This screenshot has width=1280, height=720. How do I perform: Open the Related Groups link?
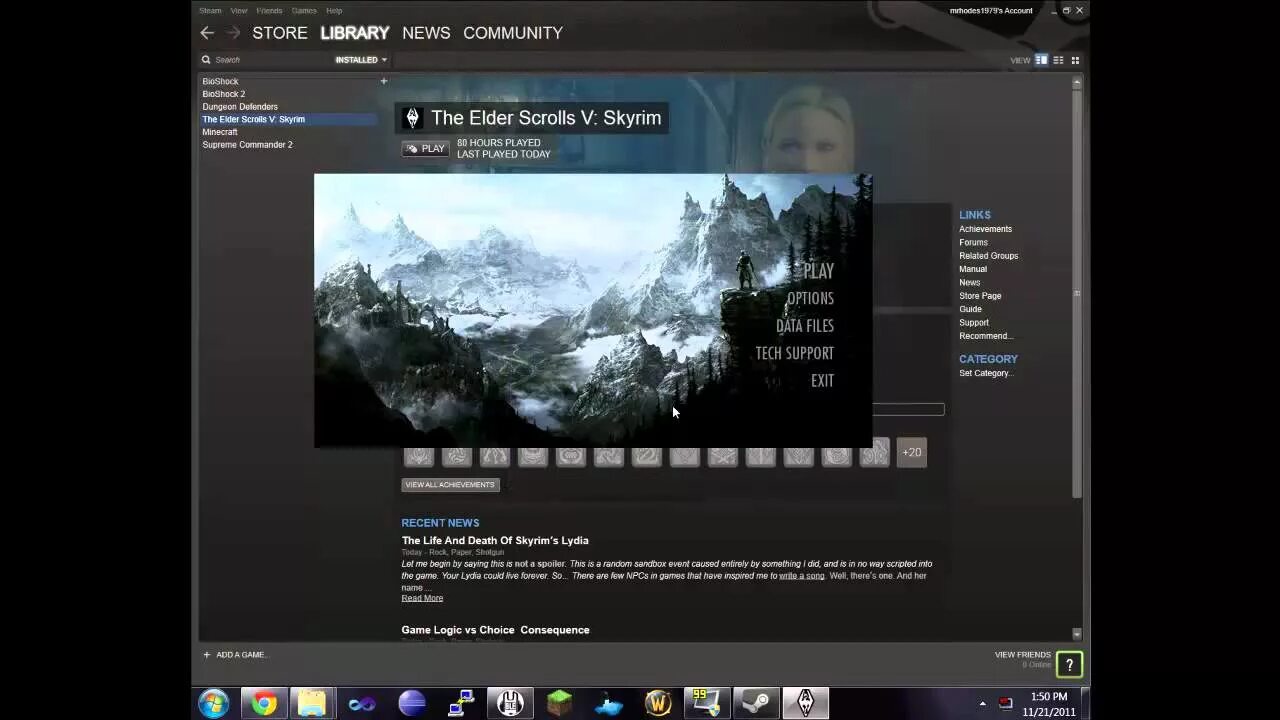click(x=988, y=256)
